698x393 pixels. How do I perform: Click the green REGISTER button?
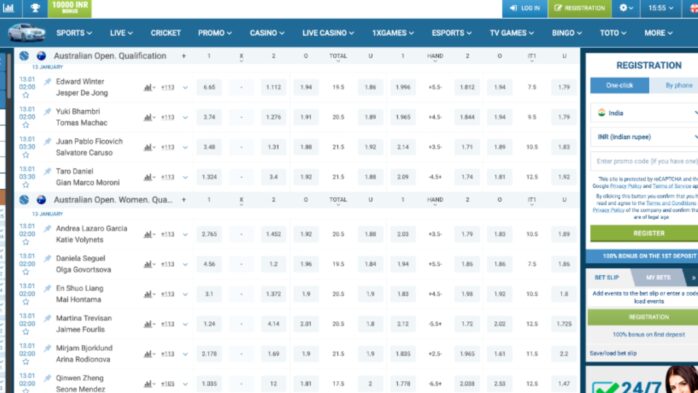tap(645, 233)
